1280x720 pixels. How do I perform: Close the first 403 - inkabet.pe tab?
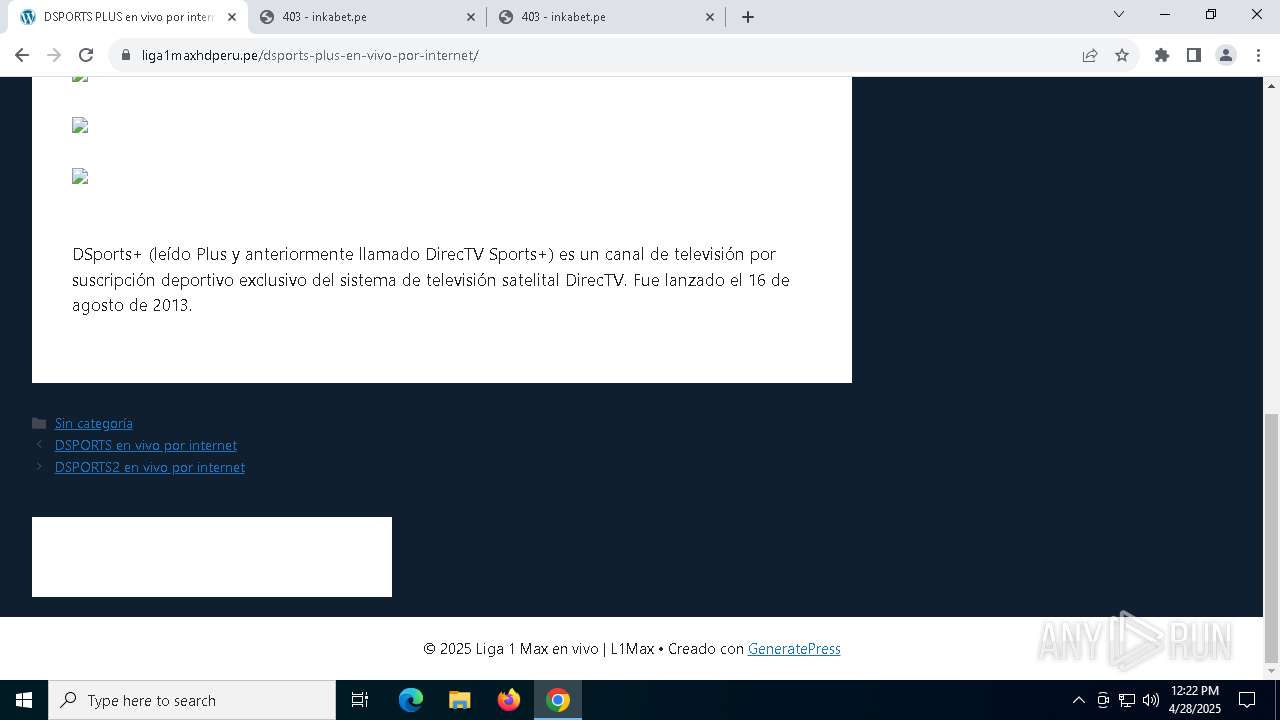[x=471, y=17]
